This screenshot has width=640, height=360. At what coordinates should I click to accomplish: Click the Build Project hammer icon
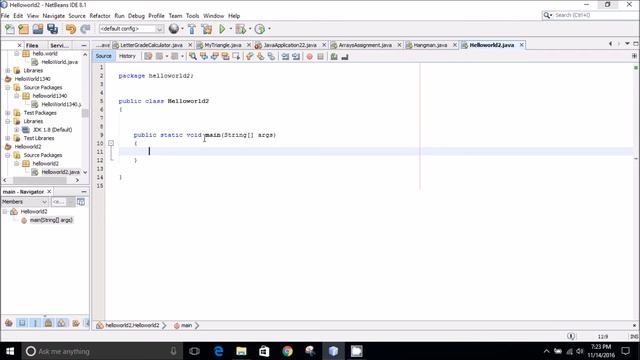(x=192, y=29)
